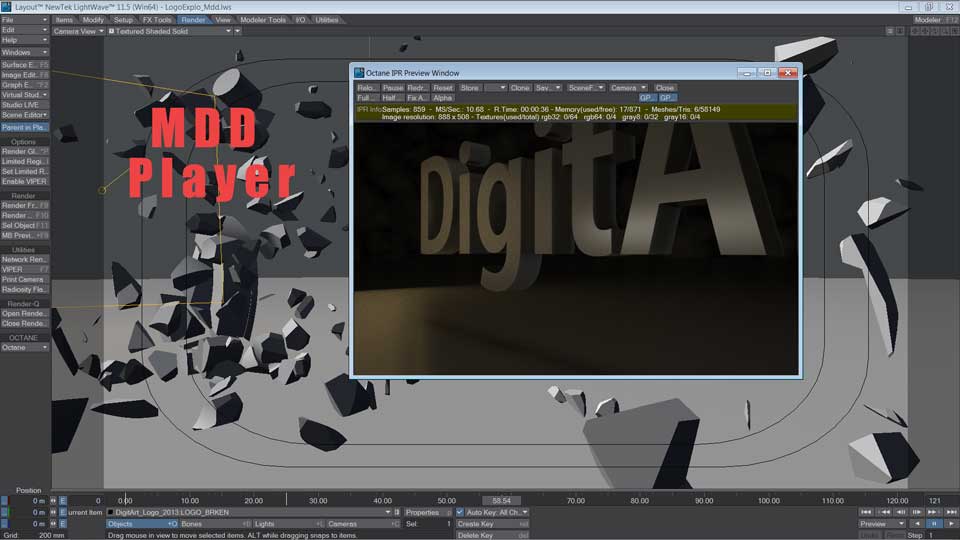Toggle Parent in Place option
The width and height of the screenshot is (960, 540).
coord(24,127)
